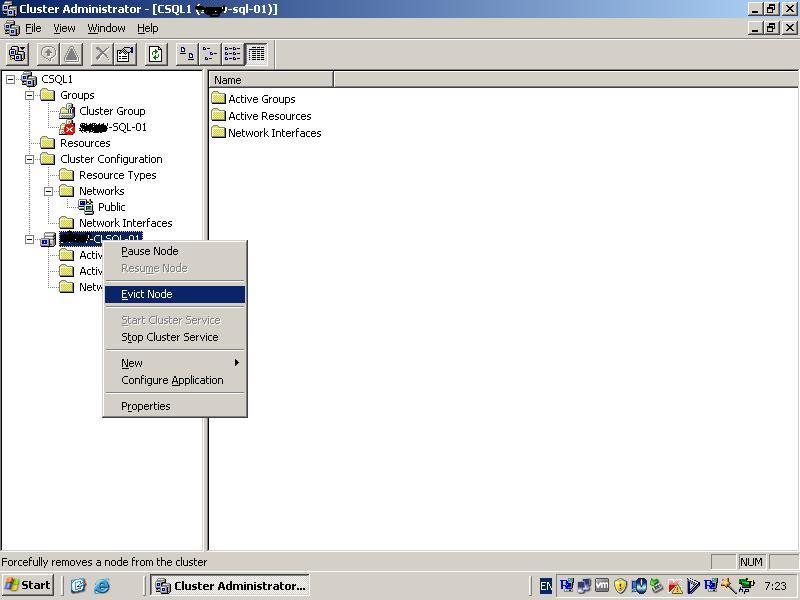Viewport: 800px width, 600px height.
Task: Select Public network in tree
Action: point(111,207)
